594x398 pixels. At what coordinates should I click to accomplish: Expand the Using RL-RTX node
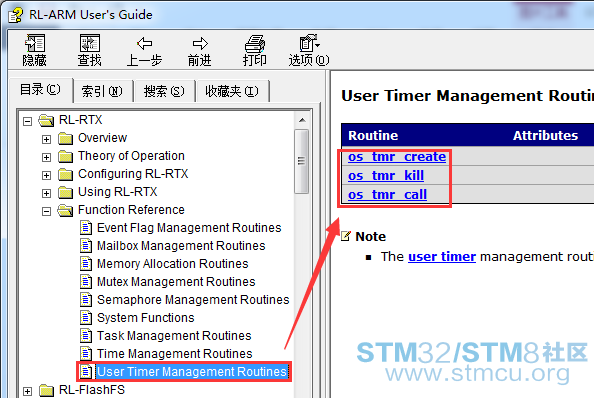click(x=46, y=193)
